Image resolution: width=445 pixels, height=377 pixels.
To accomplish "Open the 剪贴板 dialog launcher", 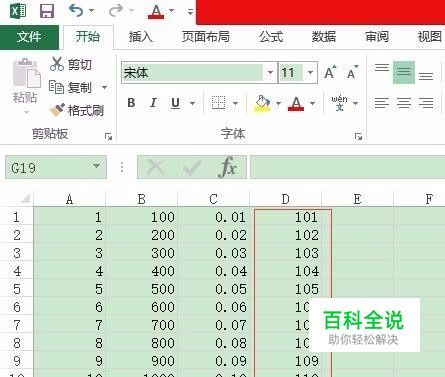I will click(x=108, y=136).
